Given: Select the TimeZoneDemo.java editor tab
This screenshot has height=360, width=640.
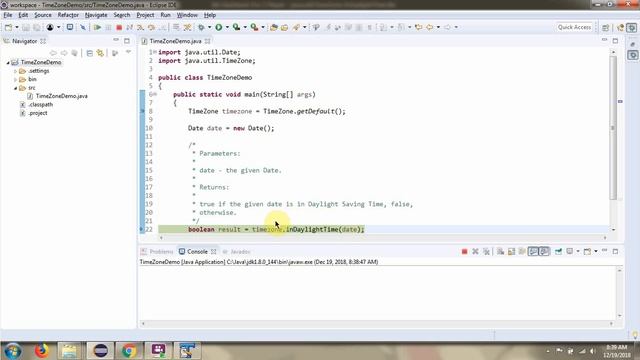Looking at the screenshot, I should [175, 41].
